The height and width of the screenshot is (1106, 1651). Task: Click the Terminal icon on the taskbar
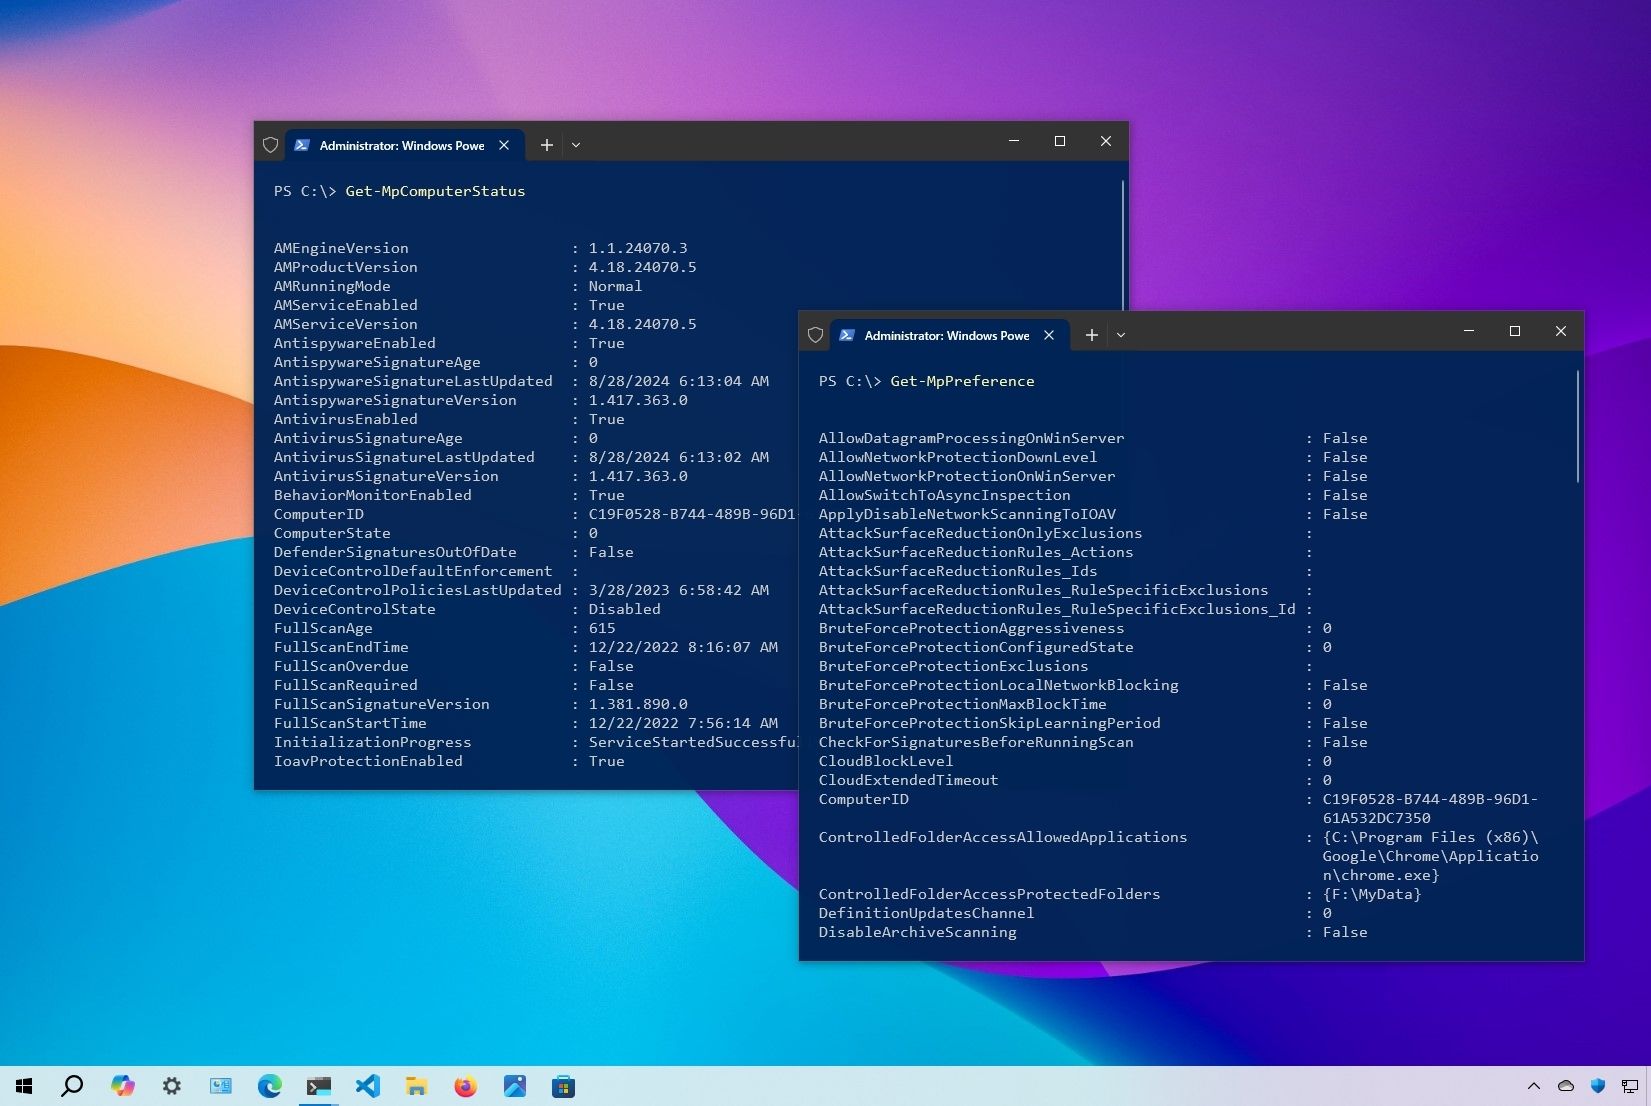[x=318, y=1086]
